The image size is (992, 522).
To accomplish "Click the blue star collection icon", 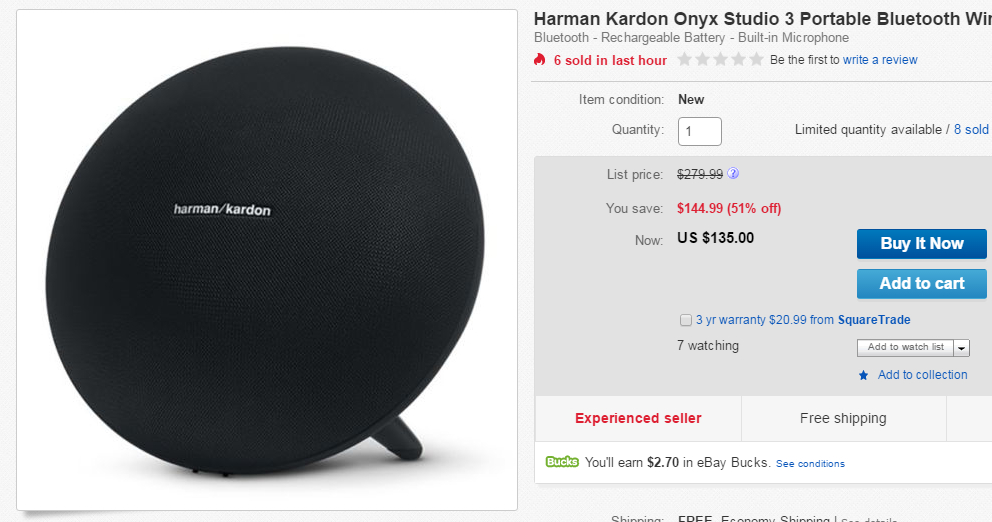I will point(863,375).
